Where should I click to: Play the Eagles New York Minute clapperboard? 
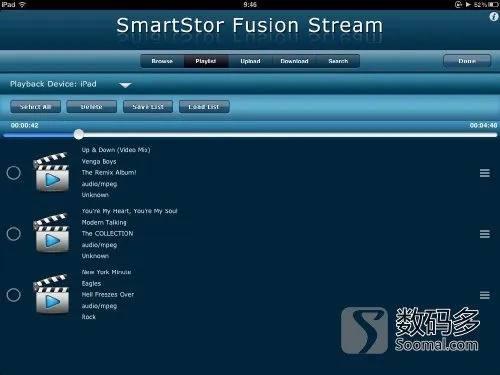(51, 295)
